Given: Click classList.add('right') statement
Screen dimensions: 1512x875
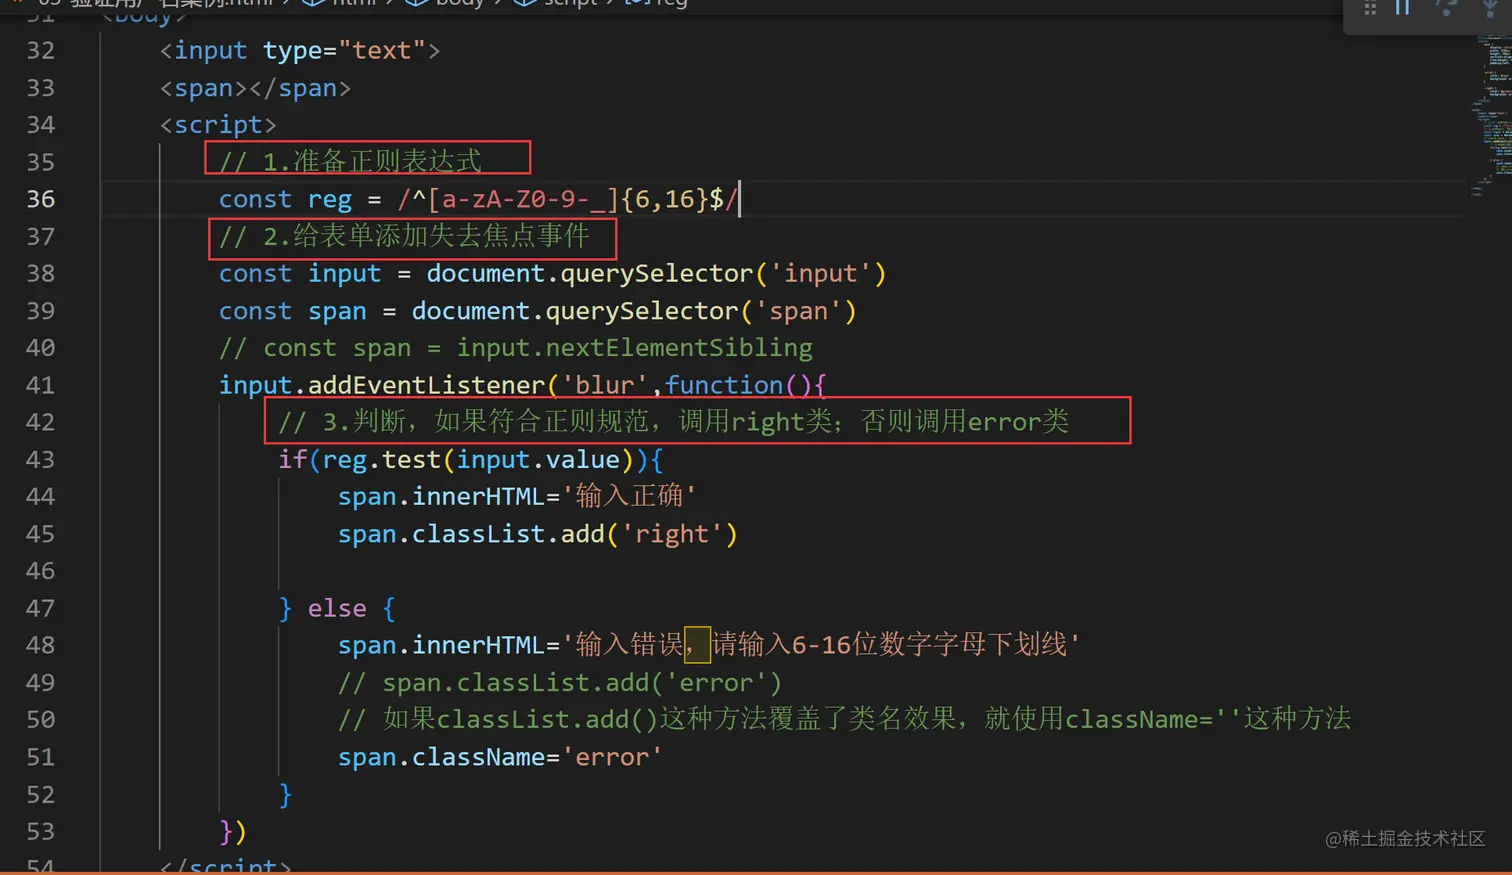Looking at the screenshot, I should pyautogui.click(x=537, y=534).
